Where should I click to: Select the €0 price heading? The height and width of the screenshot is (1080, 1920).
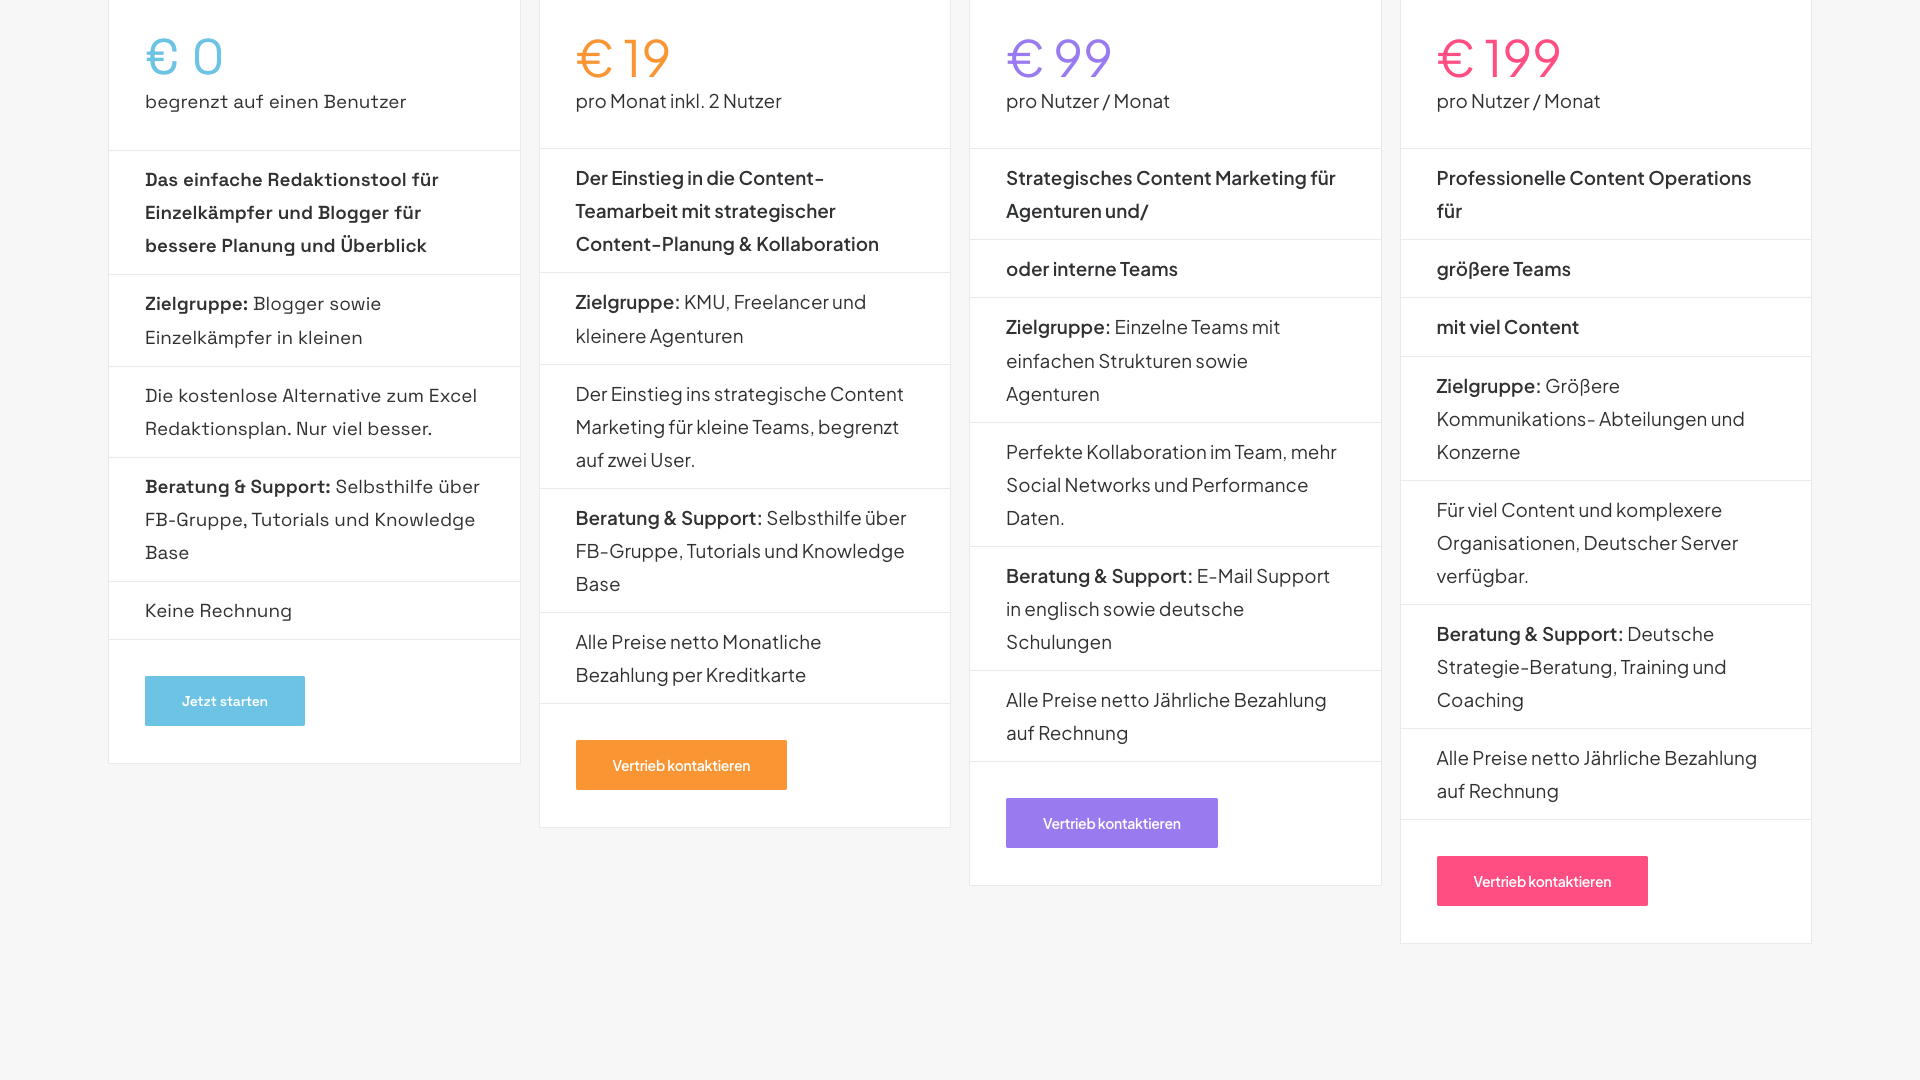click(x=184, y=58)
